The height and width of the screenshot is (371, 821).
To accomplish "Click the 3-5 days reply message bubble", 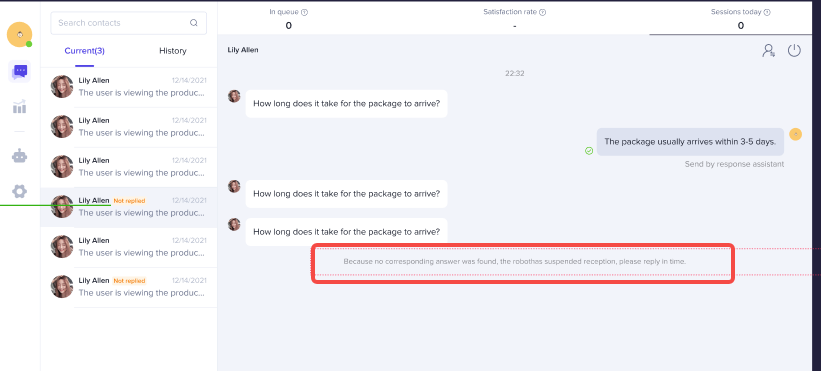I will pos(690,142).
